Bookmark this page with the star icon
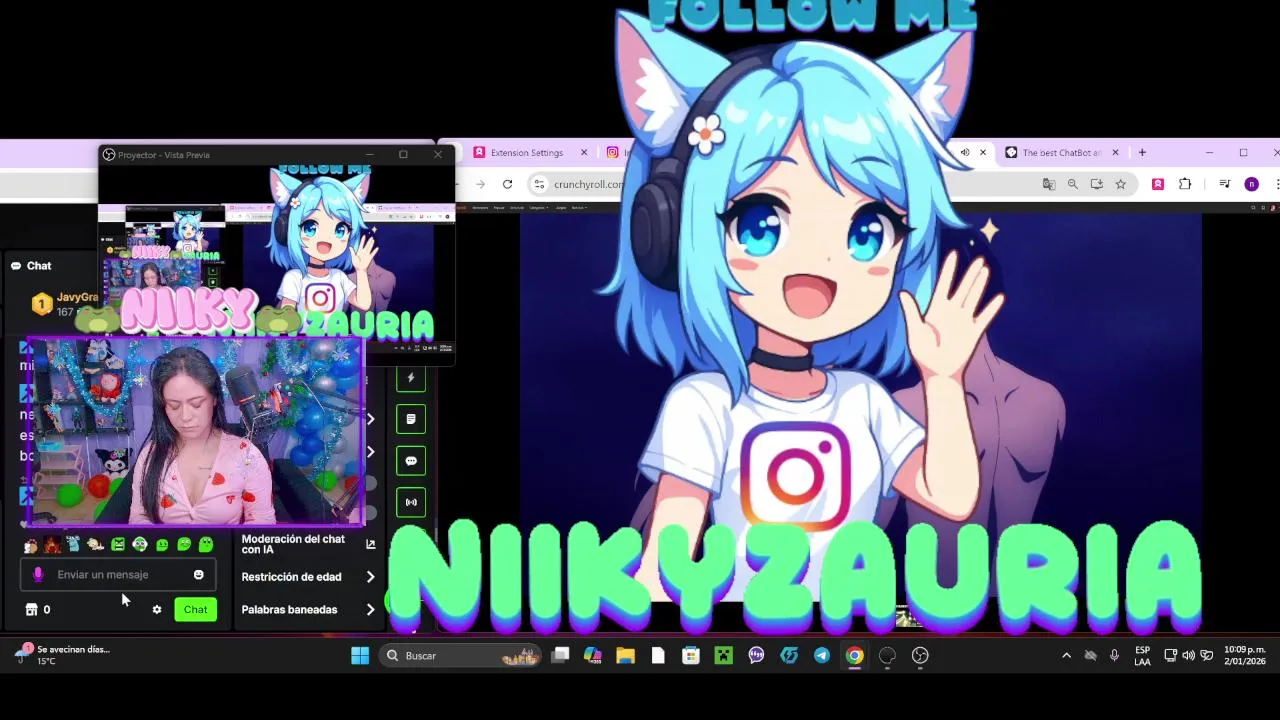The width and height of the screenshot is (1280, 720). pos(1120,184)
